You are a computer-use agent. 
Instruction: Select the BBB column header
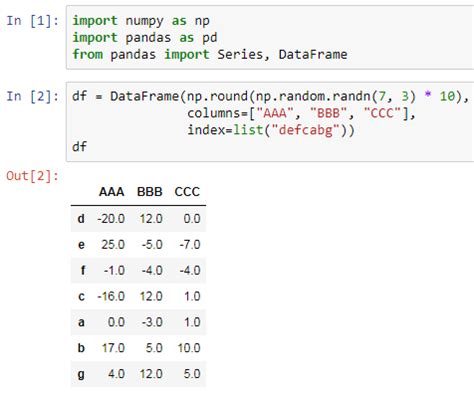coord(150,192)
